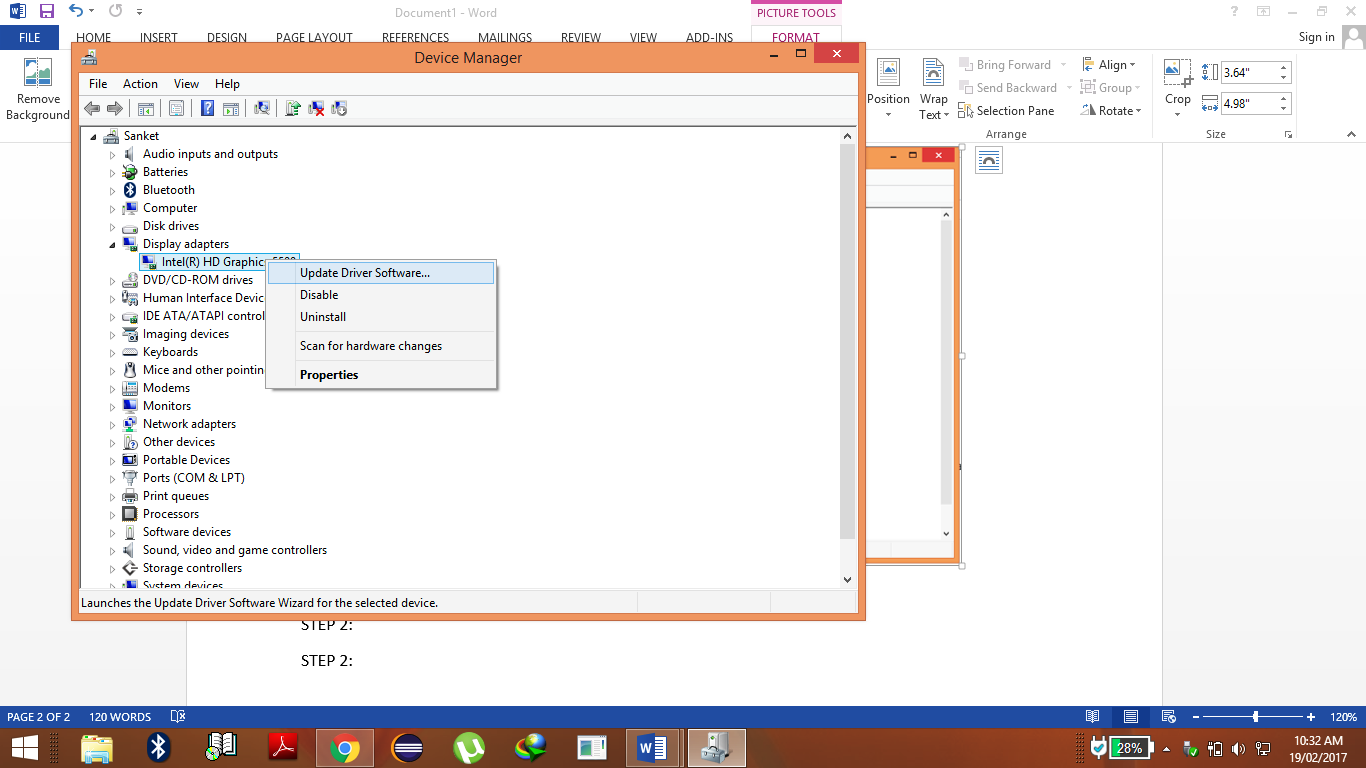
Task: Click Sign in link in Word
Action: pyautogui.click(x=1316, y=37)
